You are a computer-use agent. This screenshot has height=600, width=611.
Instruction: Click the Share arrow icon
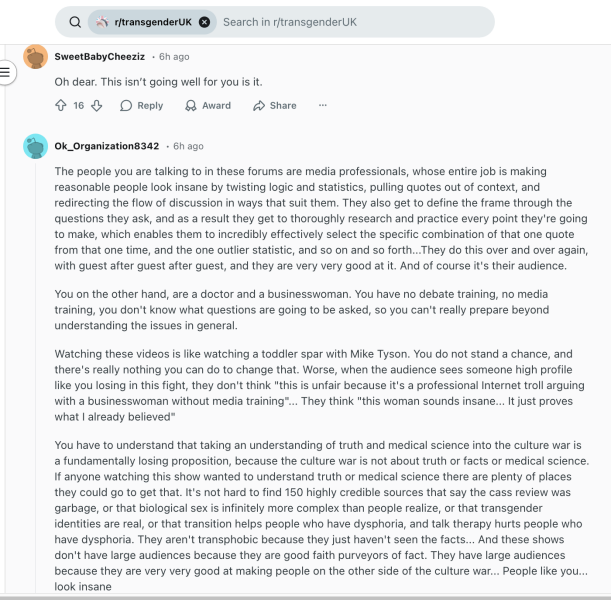[x=259, y=105]
